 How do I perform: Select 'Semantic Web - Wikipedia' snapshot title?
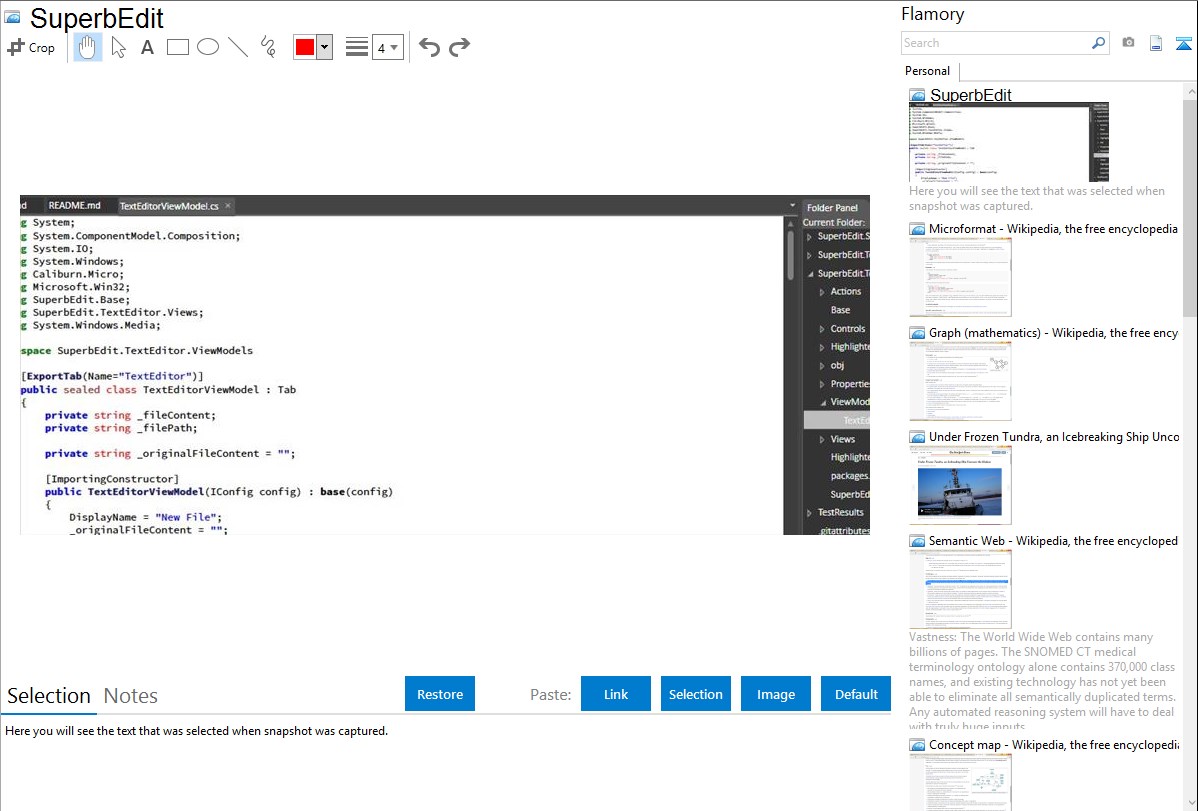coord(1053,540)
